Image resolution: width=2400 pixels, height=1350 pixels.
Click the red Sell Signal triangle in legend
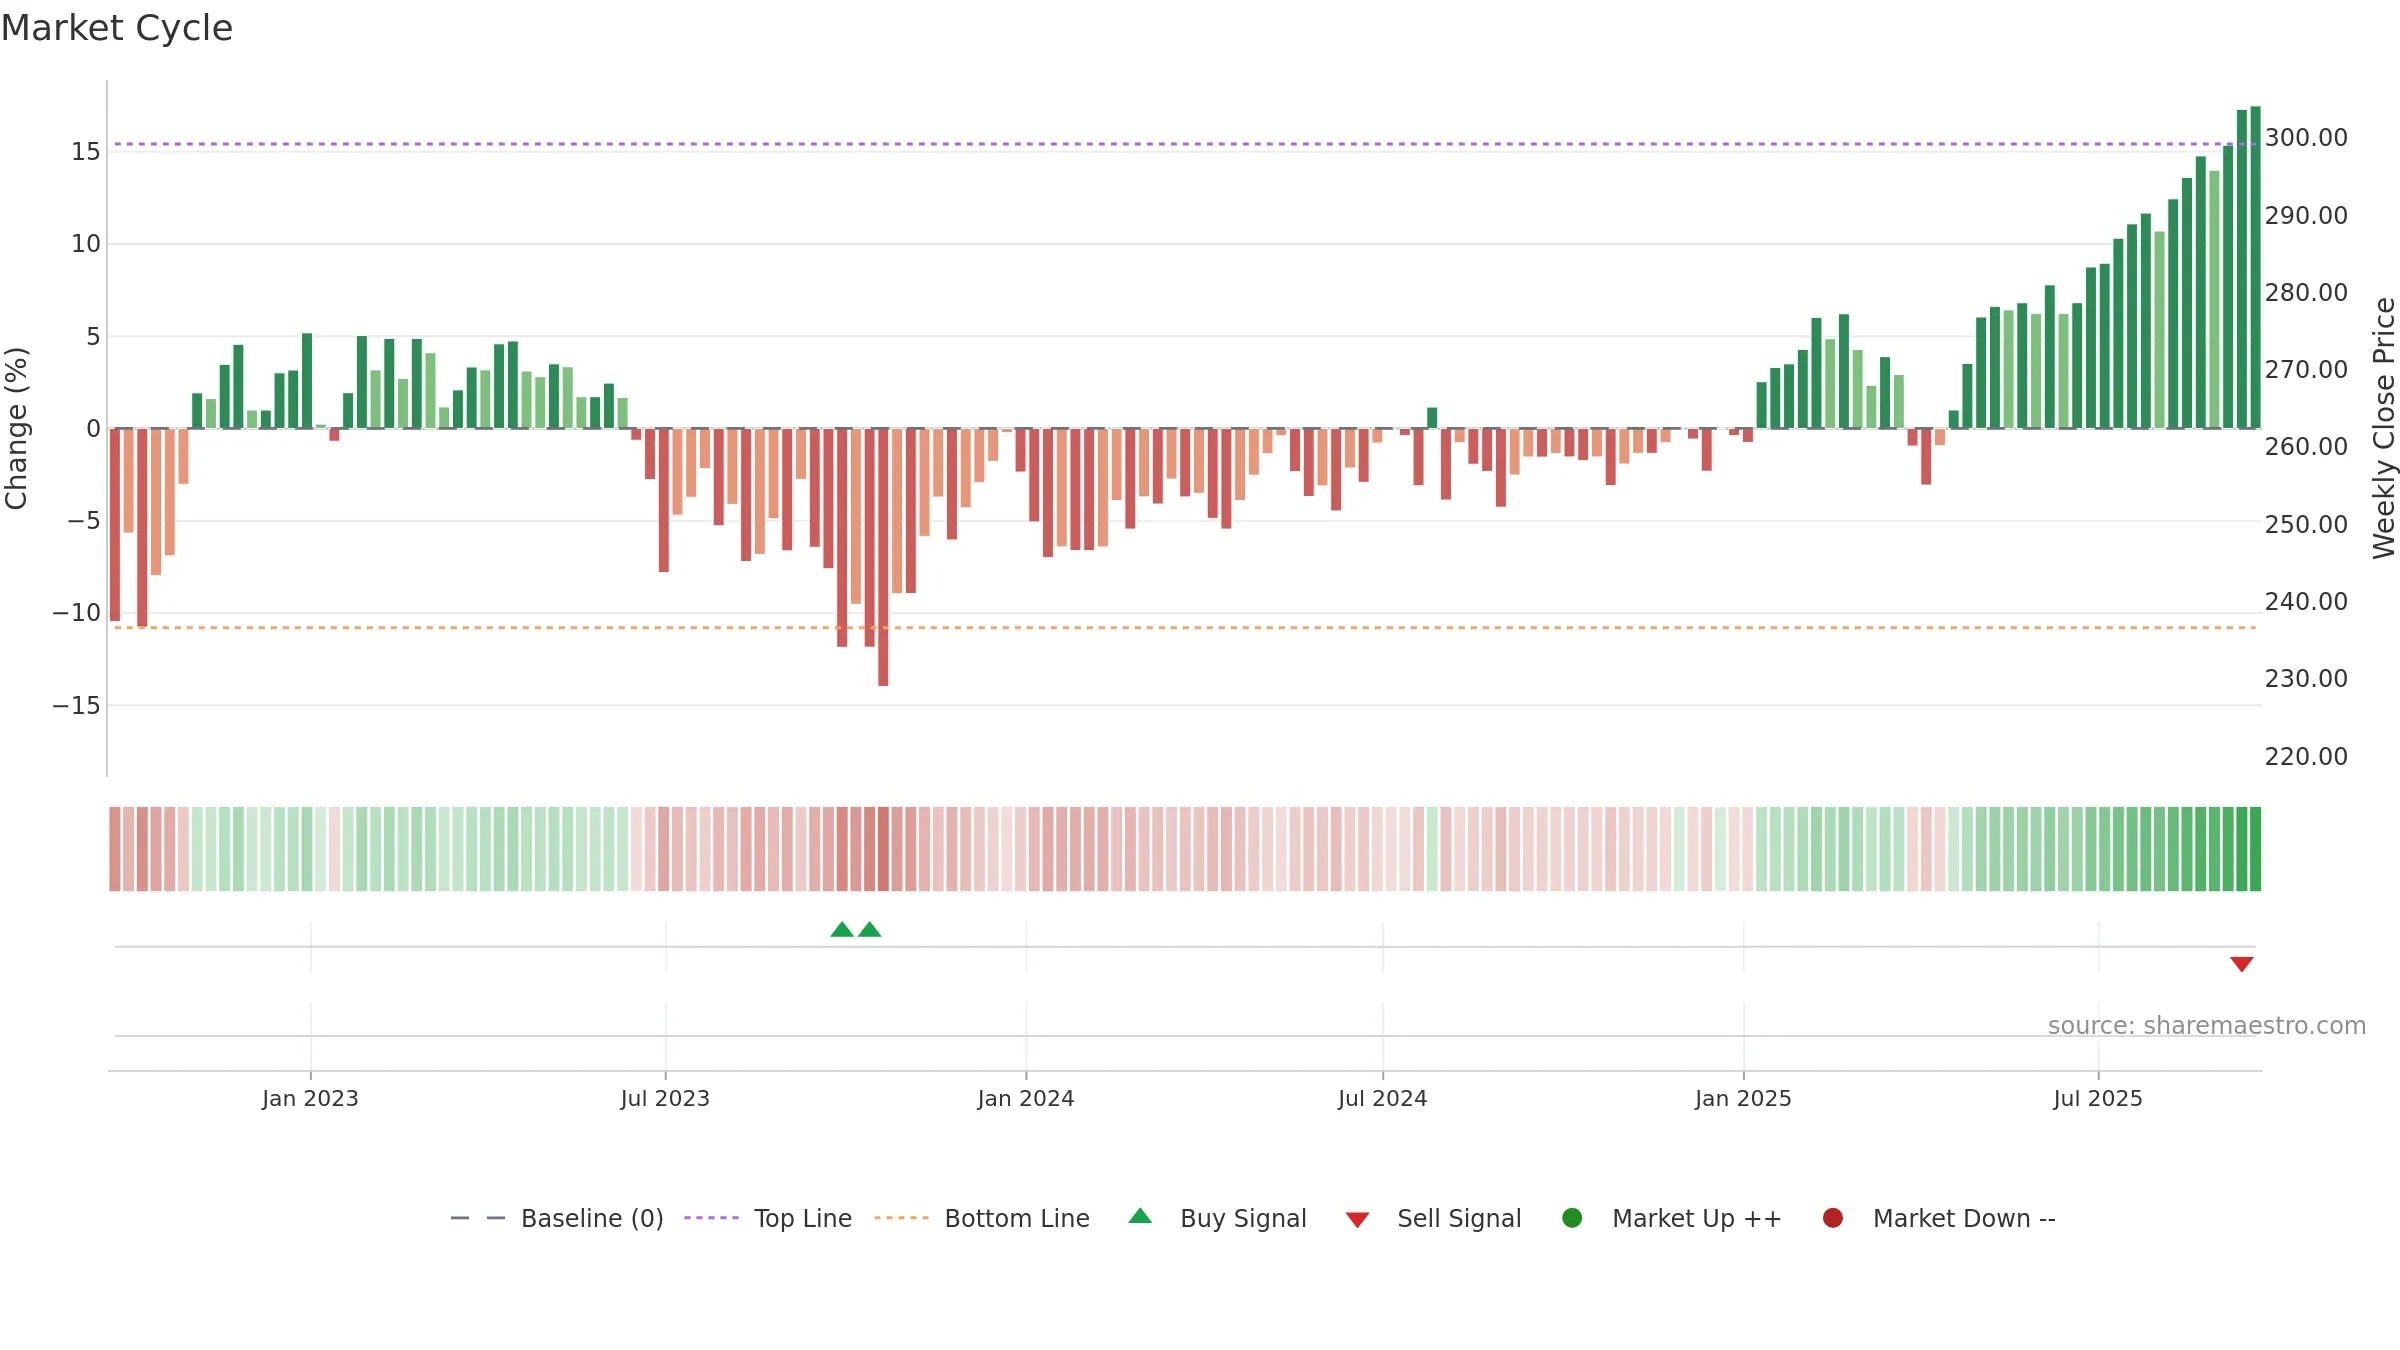click(x=1357, y=1220)
